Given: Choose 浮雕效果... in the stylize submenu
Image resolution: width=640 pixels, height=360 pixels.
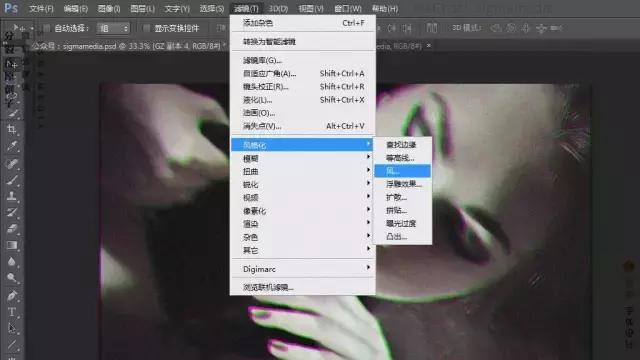Looking at the screenshot, I should click(402, 184).
